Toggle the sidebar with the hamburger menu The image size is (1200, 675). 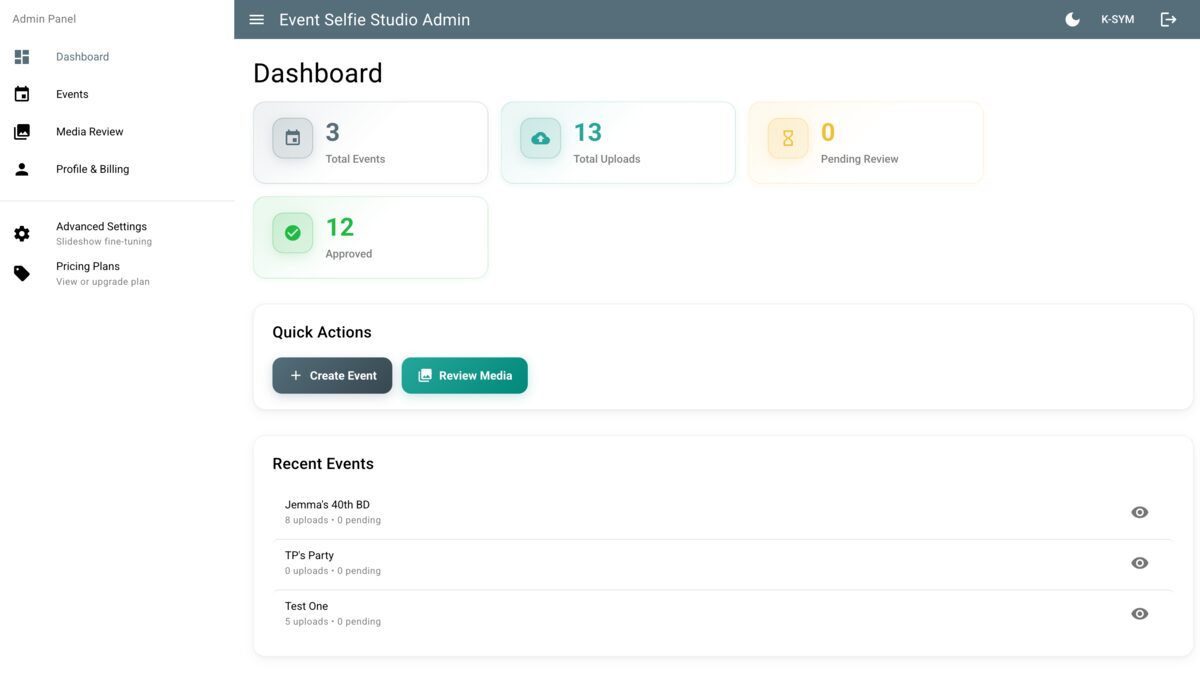click(257, 18)
